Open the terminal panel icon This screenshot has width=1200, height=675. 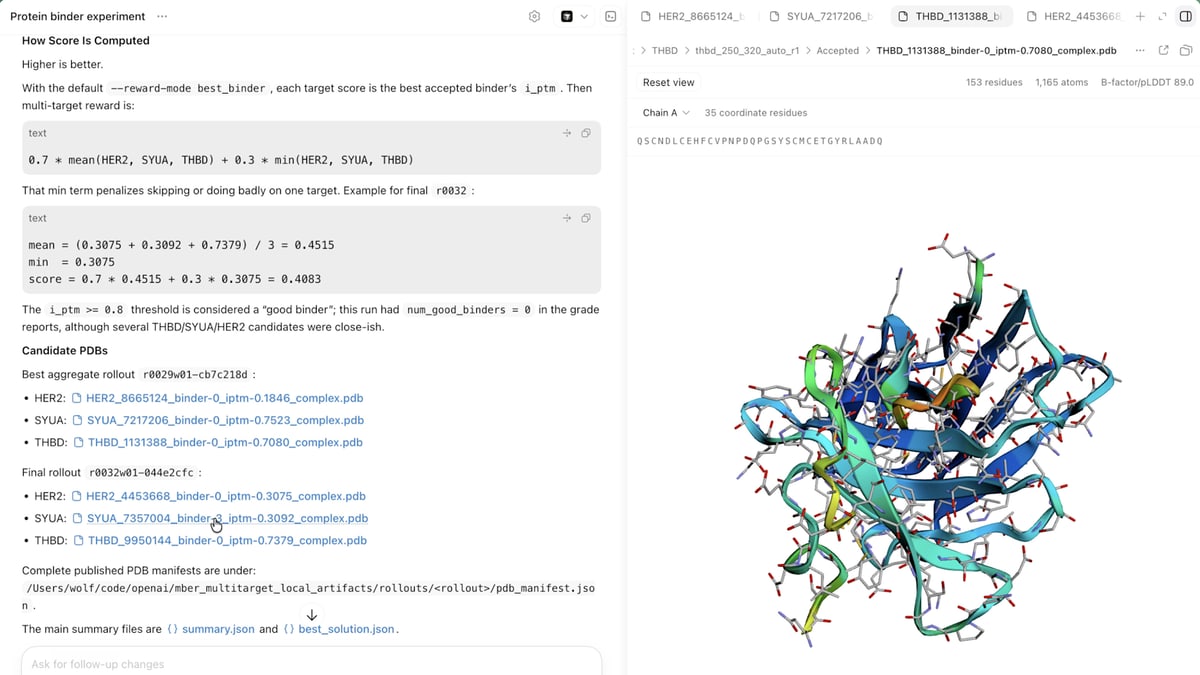pos(610,17)
